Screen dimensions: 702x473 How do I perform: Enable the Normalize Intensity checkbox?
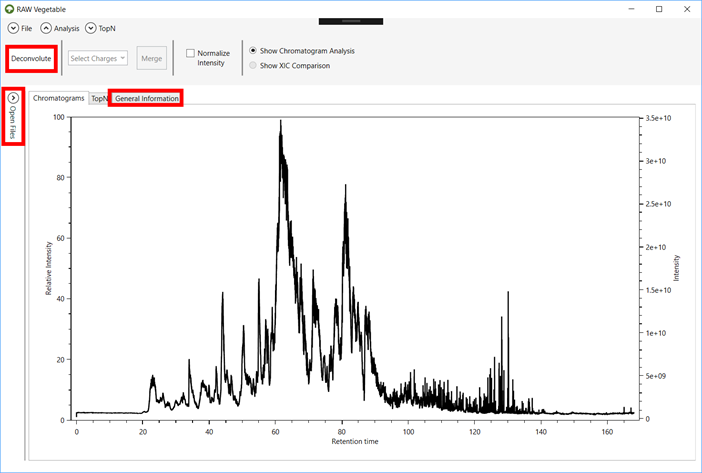190,53
